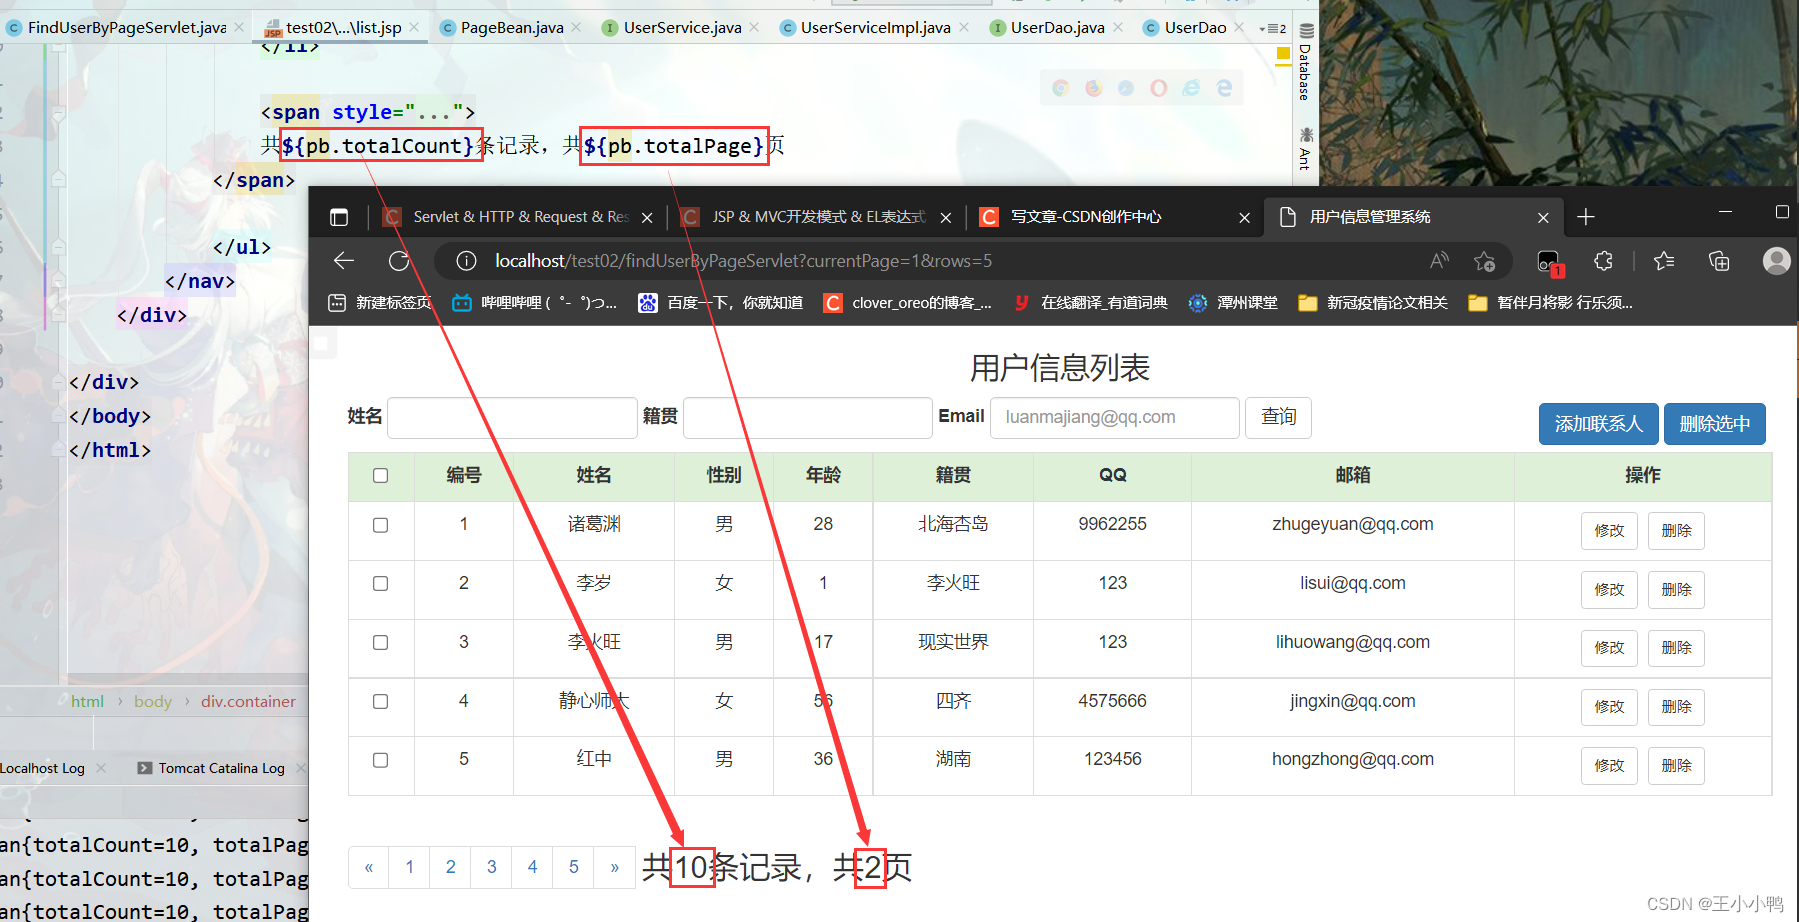Click into the 姓名 search field
Viewport: 1799px width, 922px height.
[x=512, y=417]
